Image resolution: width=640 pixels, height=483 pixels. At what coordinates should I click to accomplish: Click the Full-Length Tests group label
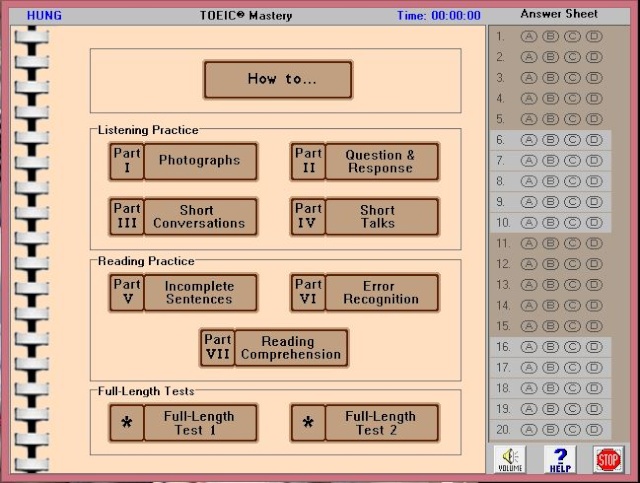[146, 391]
